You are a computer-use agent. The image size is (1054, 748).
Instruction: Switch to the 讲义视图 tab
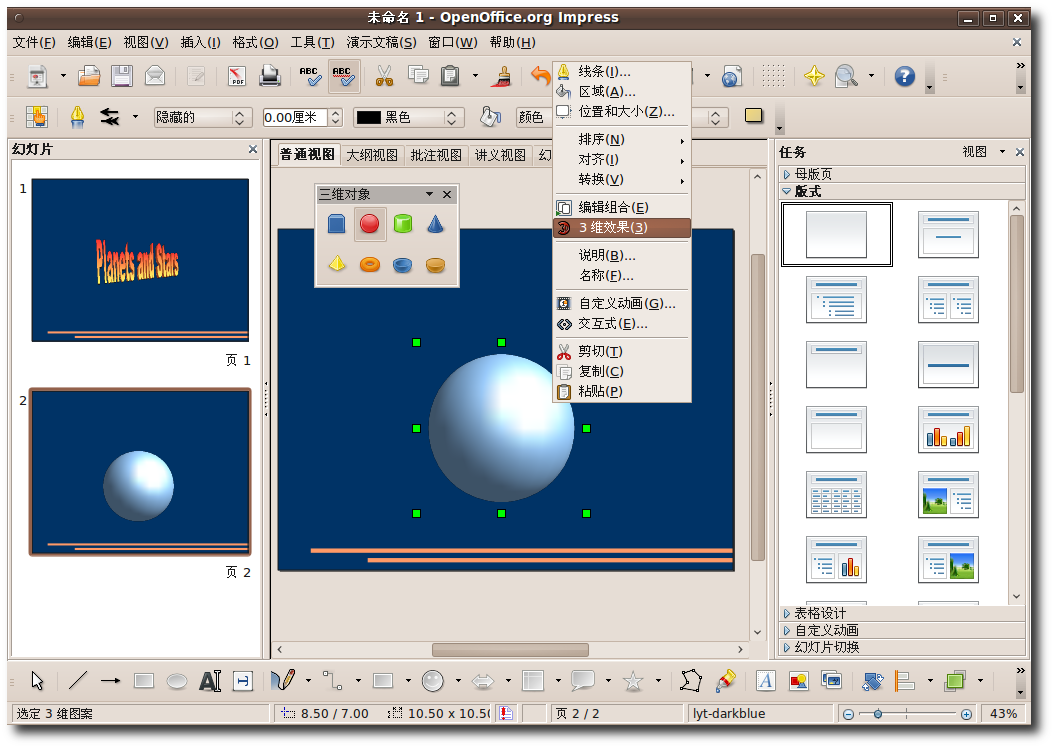point(500,155)
